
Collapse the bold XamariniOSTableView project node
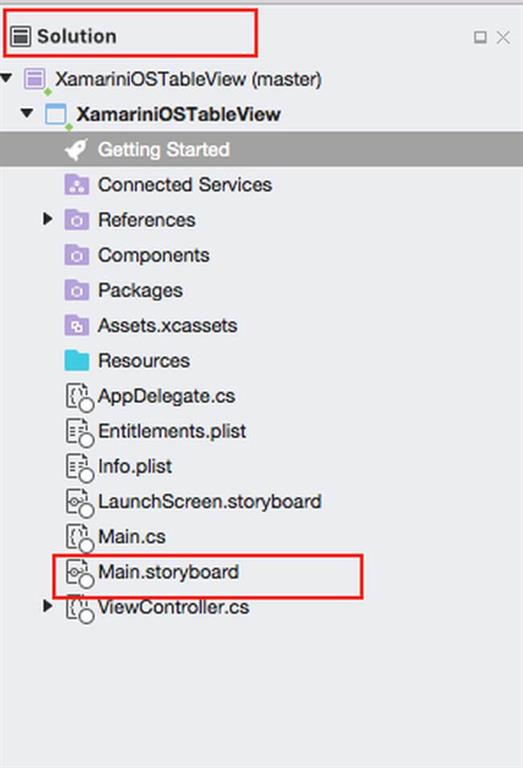[x=27, y=114]
